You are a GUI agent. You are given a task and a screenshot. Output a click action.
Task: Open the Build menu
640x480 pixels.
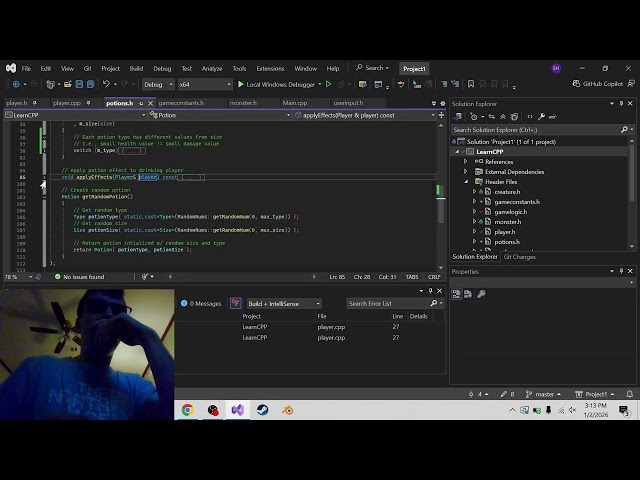pyautogui.click(x=136, y=69)
